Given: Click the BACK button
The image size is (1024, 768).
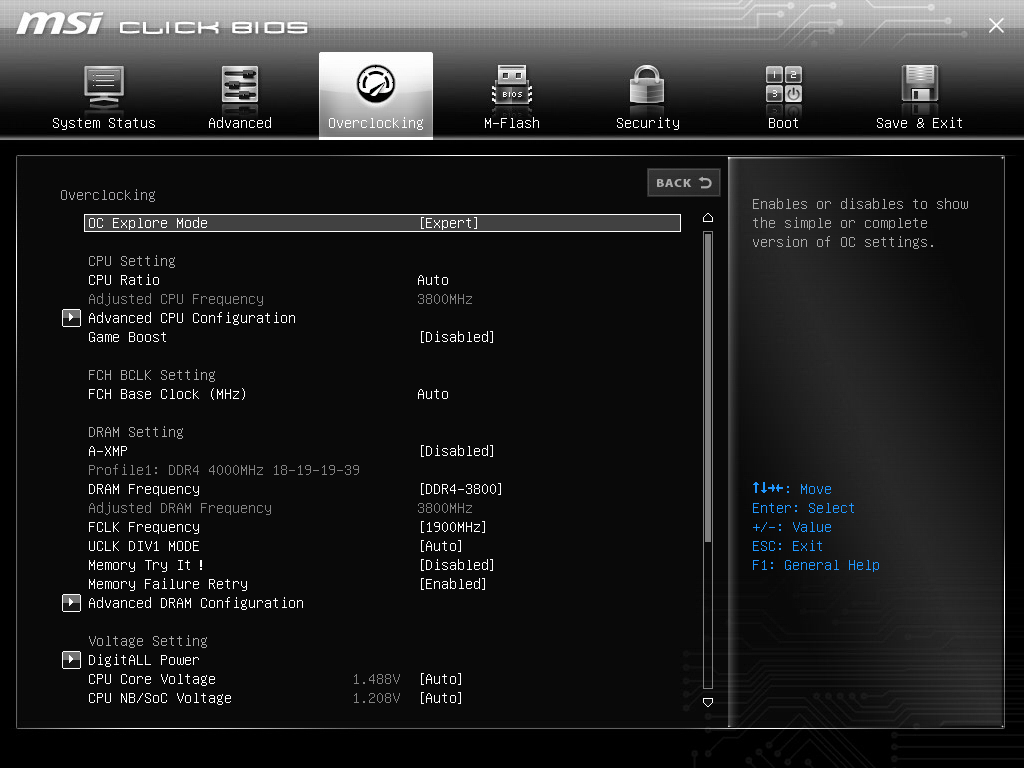Looking at the screenshot, I should pyautogui.click(x=684, y=183).
